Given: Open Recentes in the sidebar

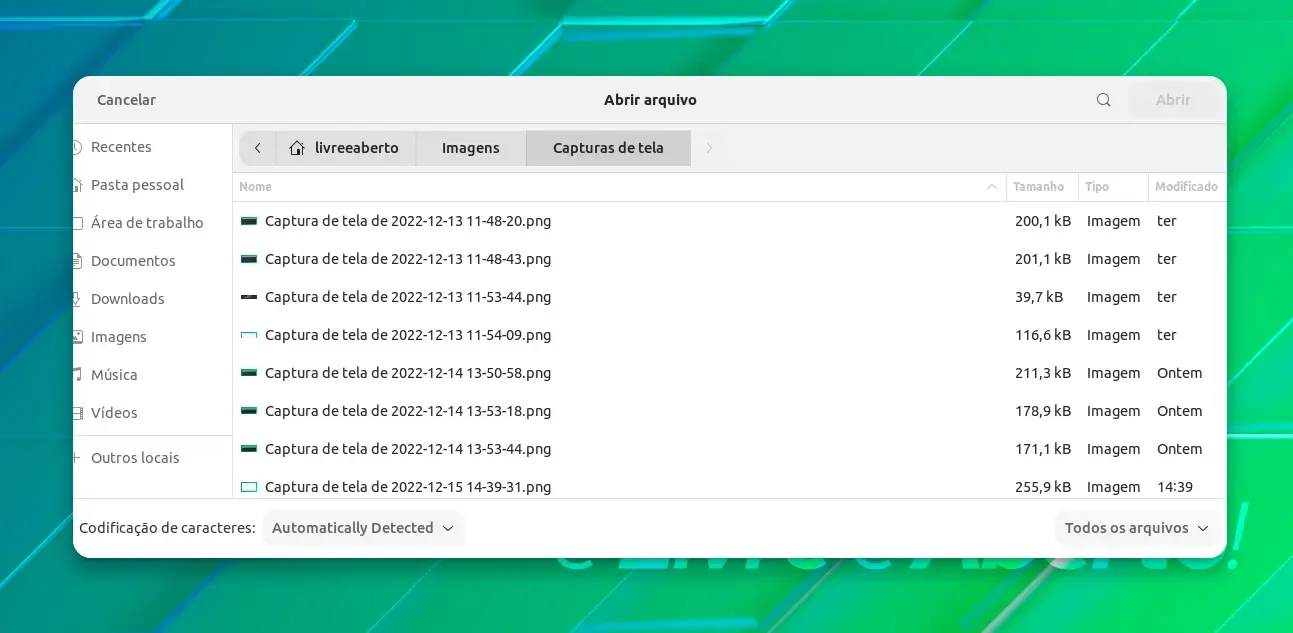Looking at the screenshot, I should tap(121, 147).
